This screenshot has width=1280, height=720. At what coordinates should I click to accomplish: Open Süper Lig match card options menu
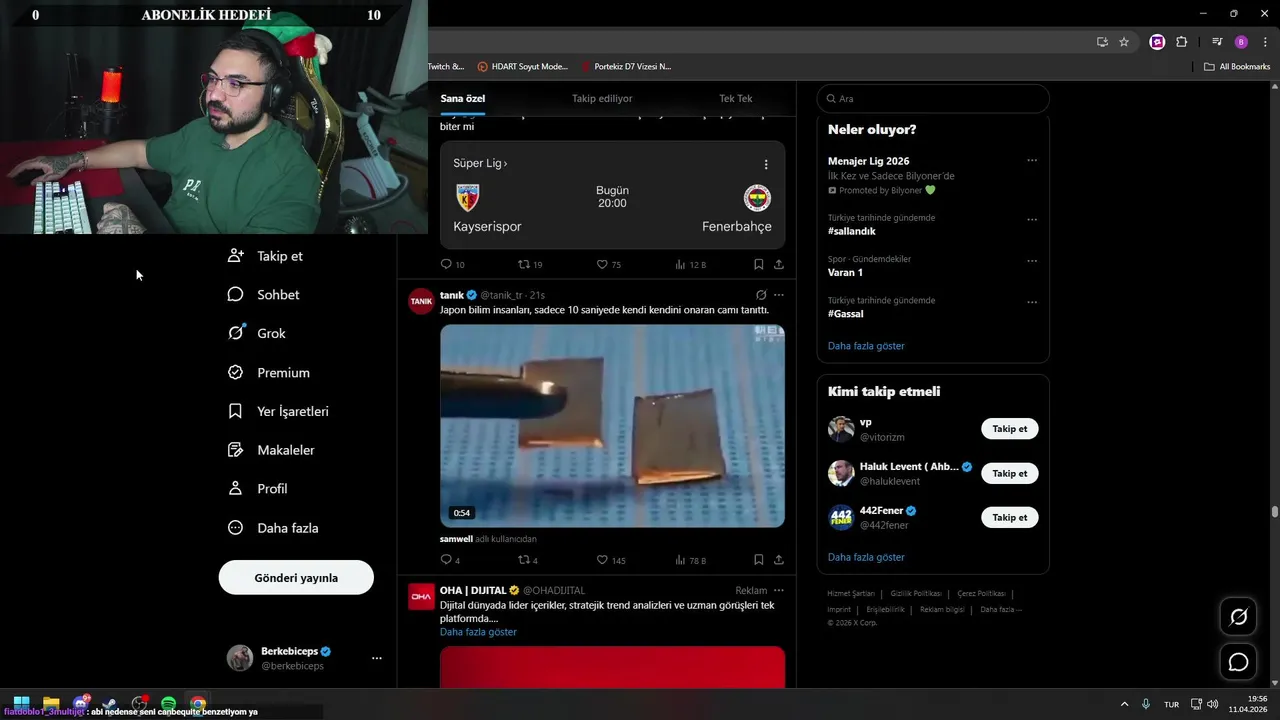coord(766,164)
